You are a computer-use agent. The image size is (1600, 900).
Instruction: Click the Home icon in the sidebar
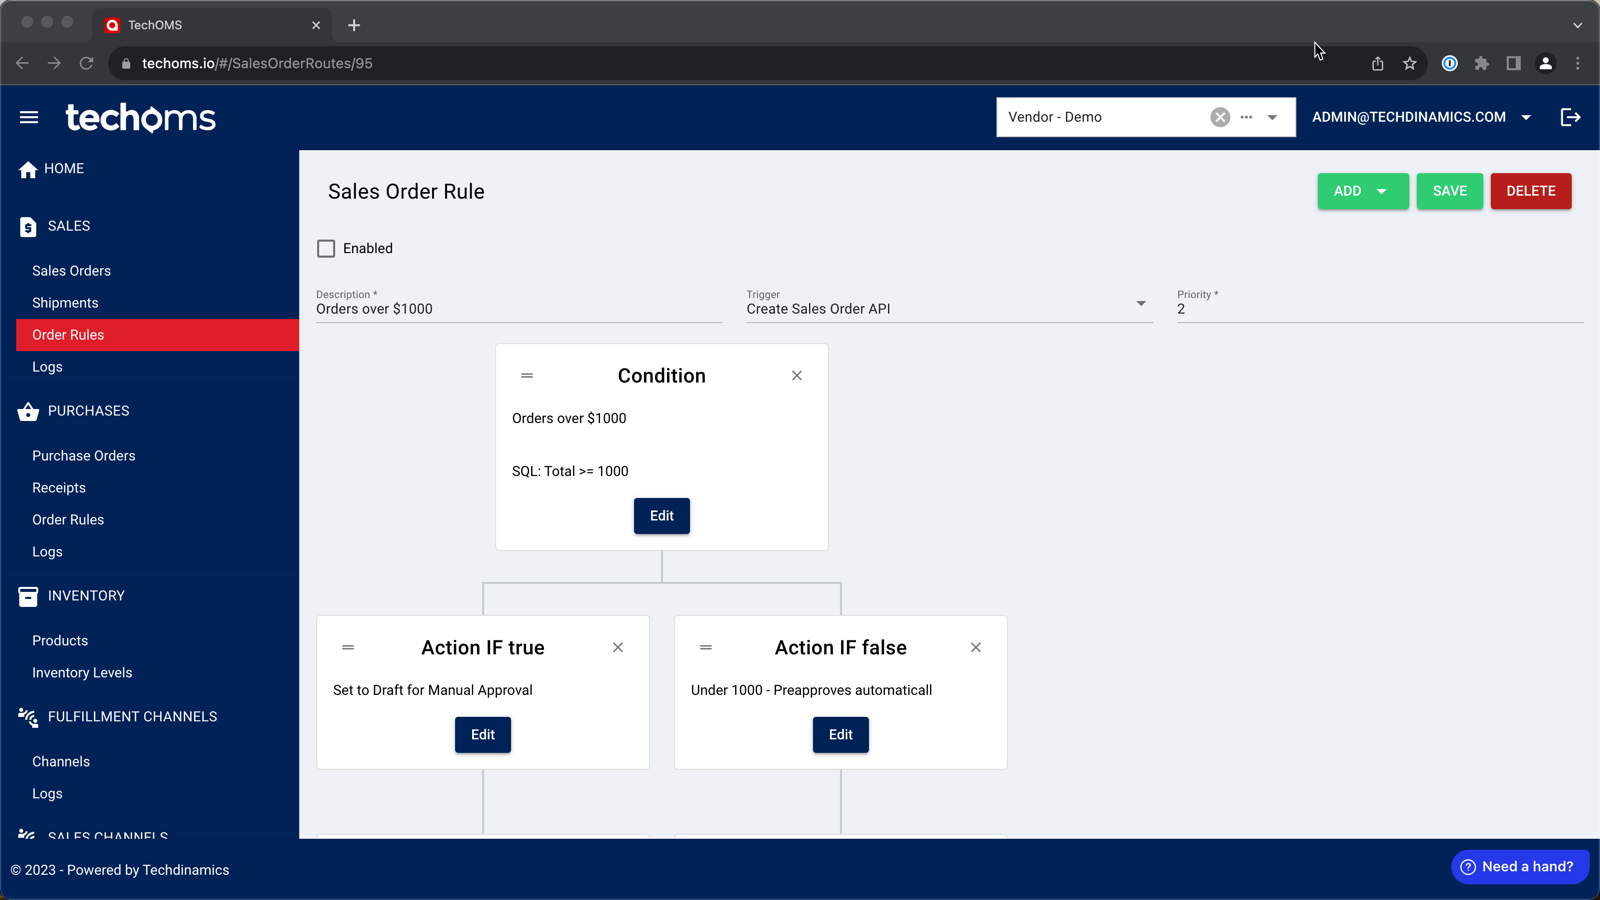pyautogui.click(x=28, y=168)
